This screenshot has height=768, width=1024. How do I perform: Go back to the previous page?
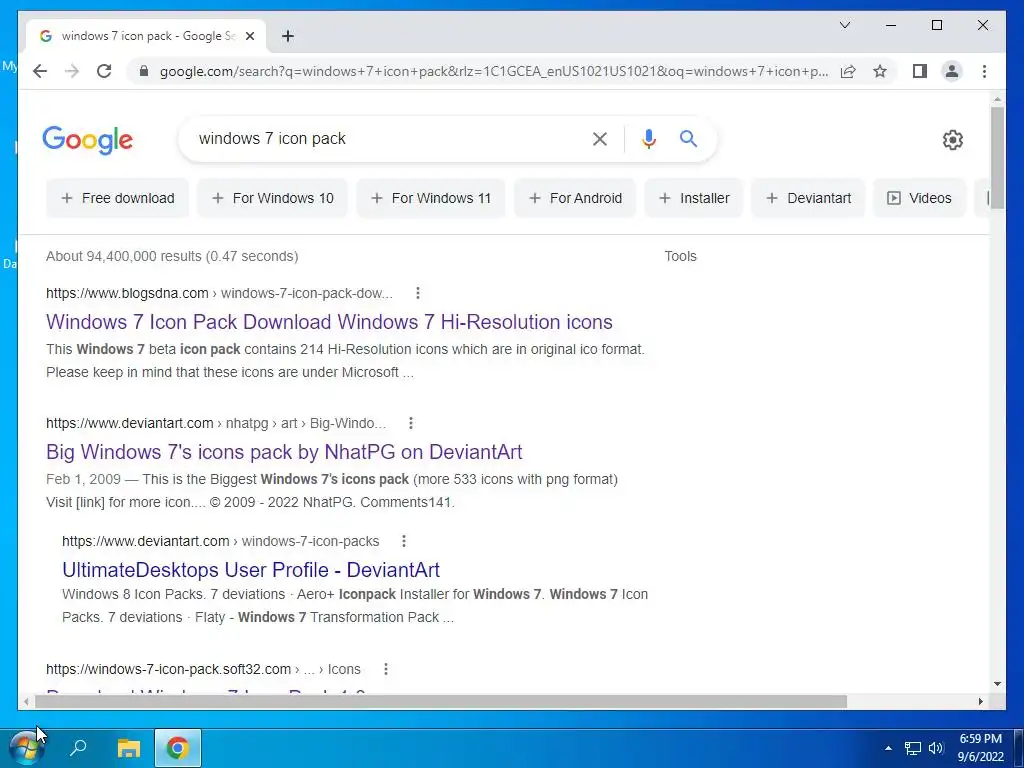coord(40,71)
